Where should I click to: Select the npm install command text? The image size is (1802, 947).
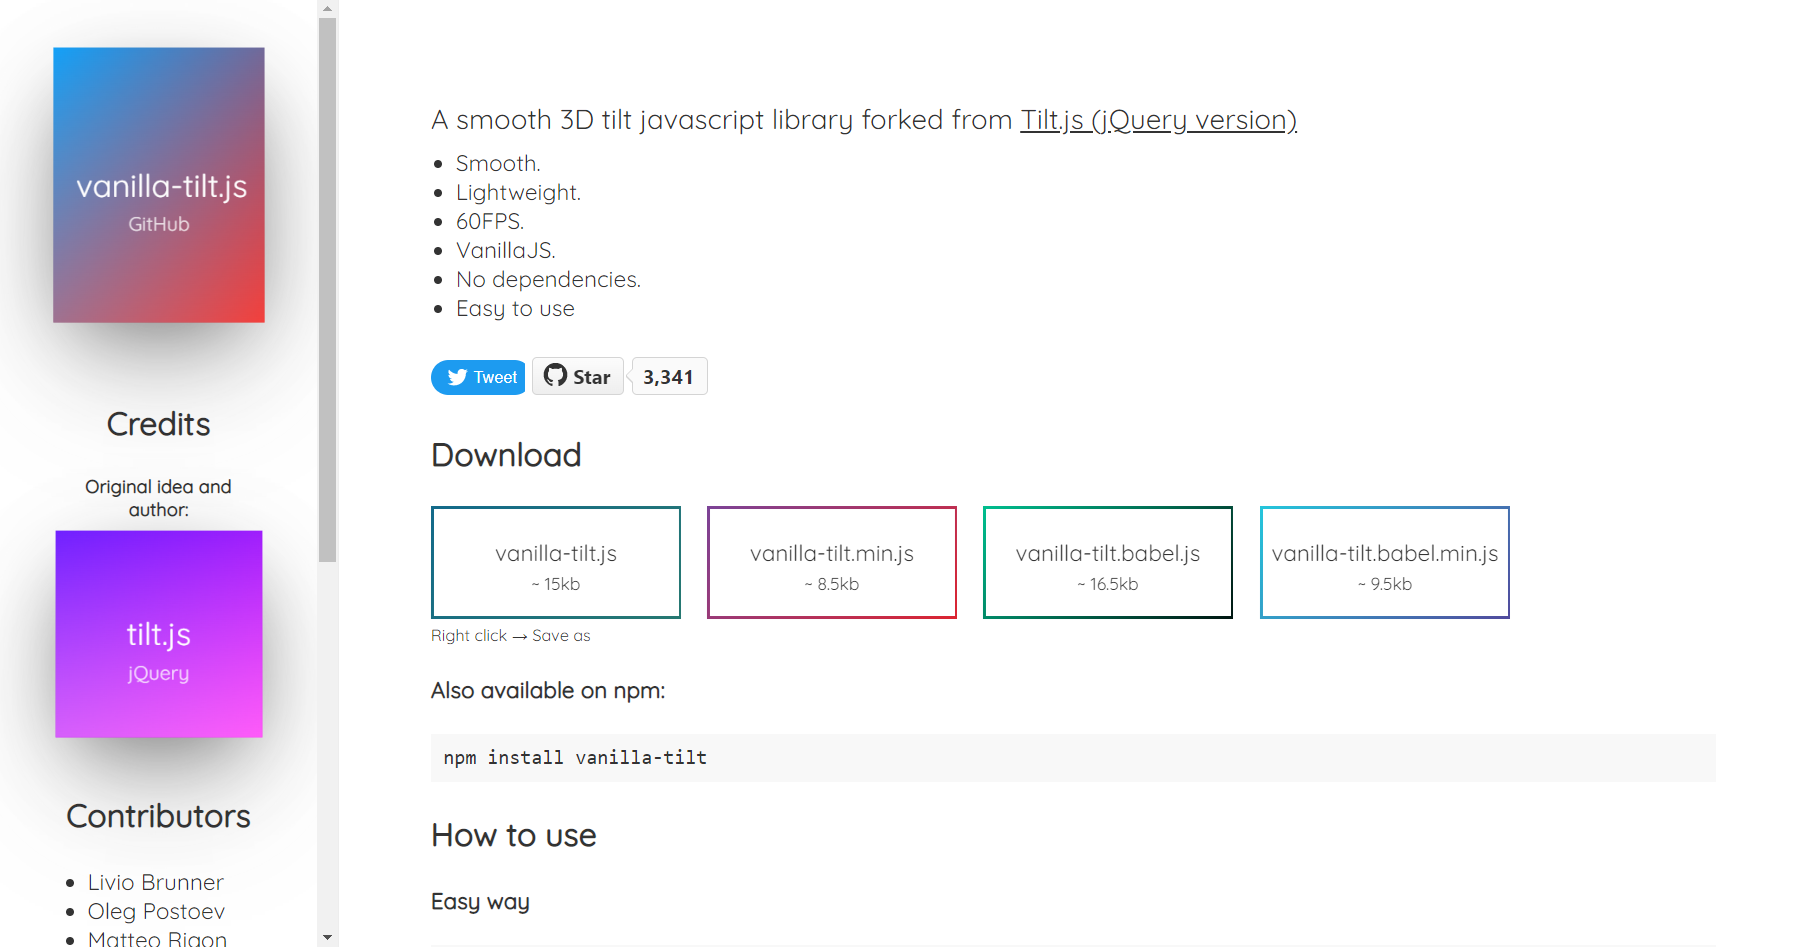coord(575,757)
